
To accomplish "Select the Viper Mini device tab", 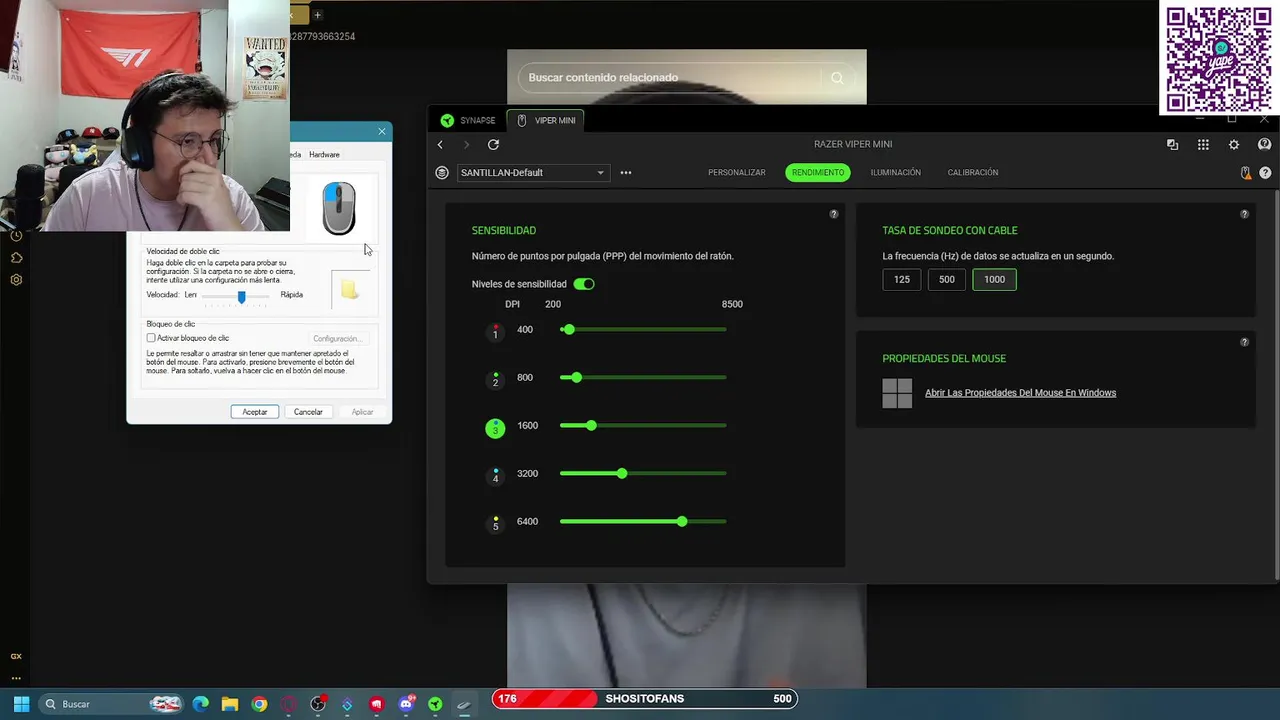I will [546, 120].
